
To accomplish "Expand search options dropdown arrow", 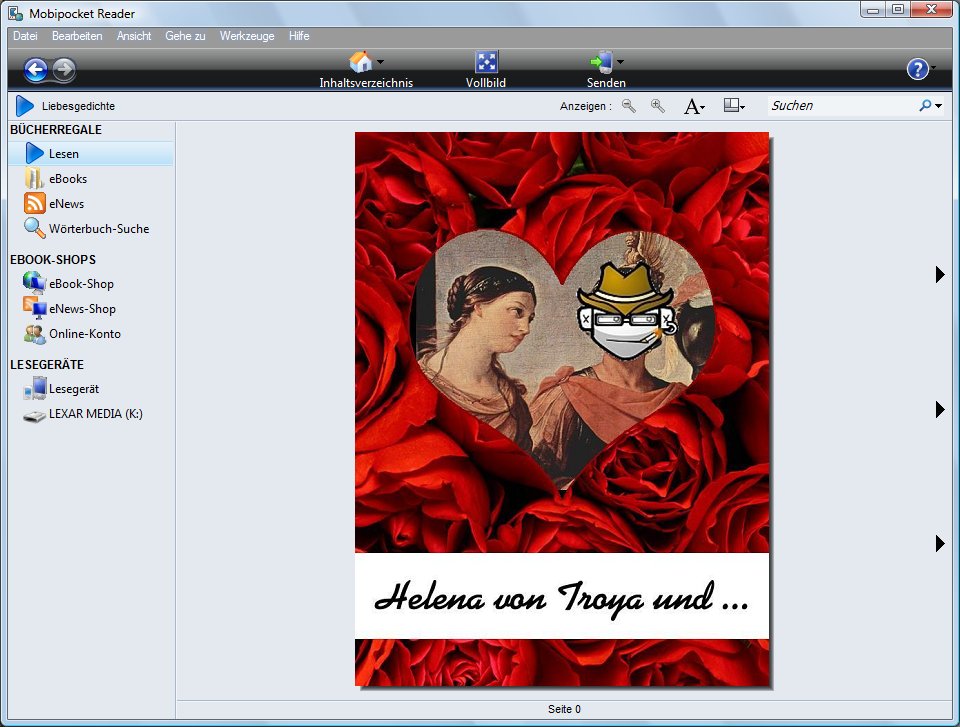I will 938,106.
